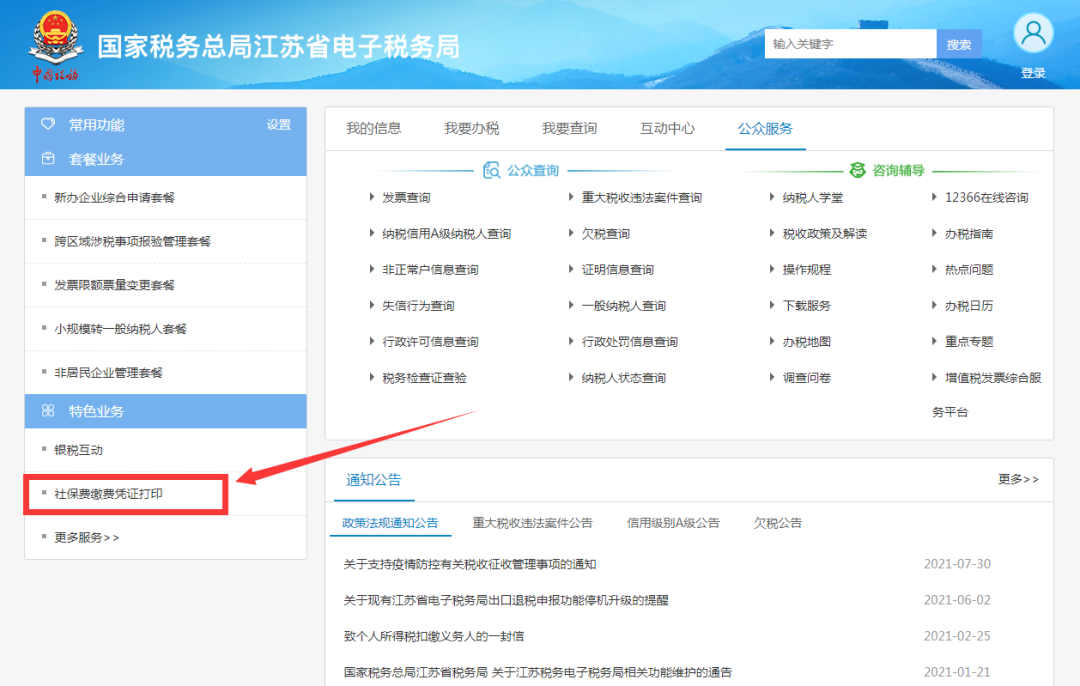Click the site title 国家税务总局江苏省电子税务局
1080x686 pixels.
278,46
